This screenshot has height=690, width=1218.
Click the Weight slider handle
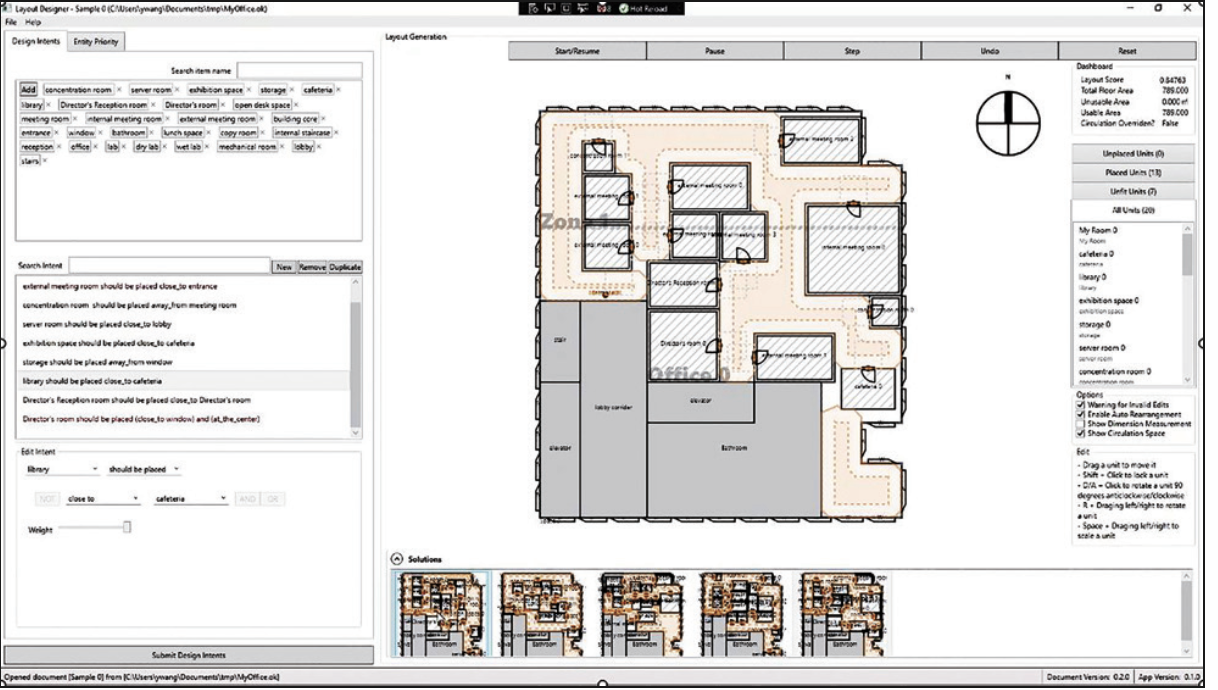coord(127,527)
